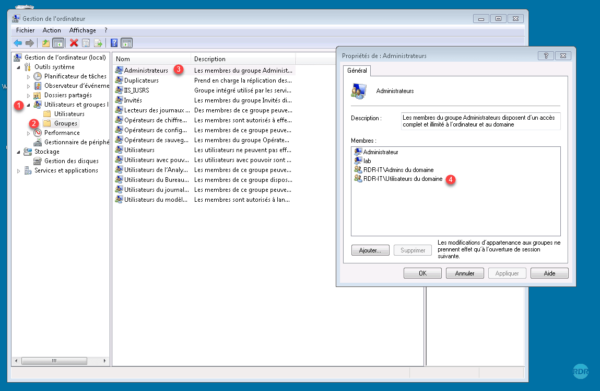Select the IIS_IUSRS group row
Viewport: 600px width, 391px height.
205,90
